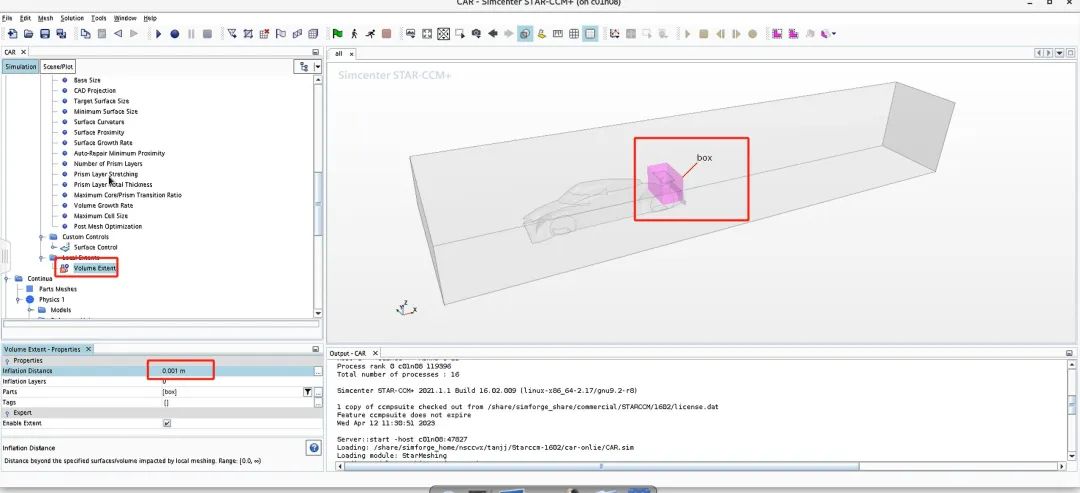Collapse the Continua folder node
The width and height of the screenshot is (1080, 493).
[x=7, y=278]
